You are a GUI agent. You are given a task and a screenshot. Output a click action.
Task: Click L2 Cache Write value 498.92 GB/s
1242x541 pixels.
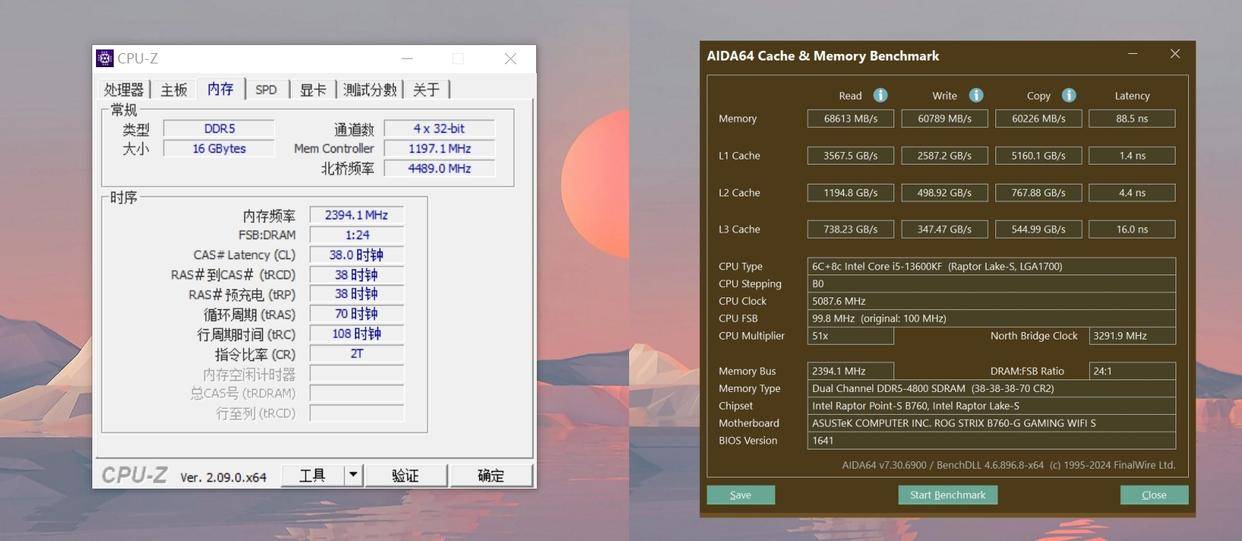click(945, 192)
